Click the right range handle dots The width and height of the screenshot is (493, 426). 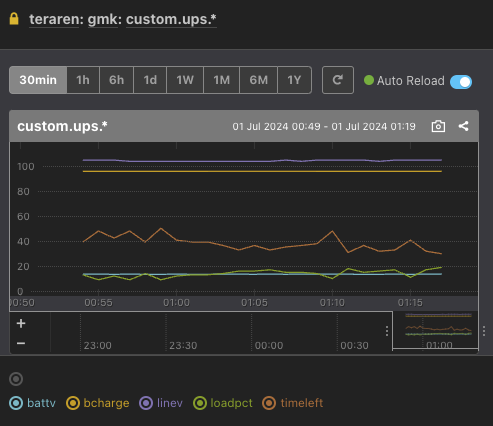coord(484,331)
